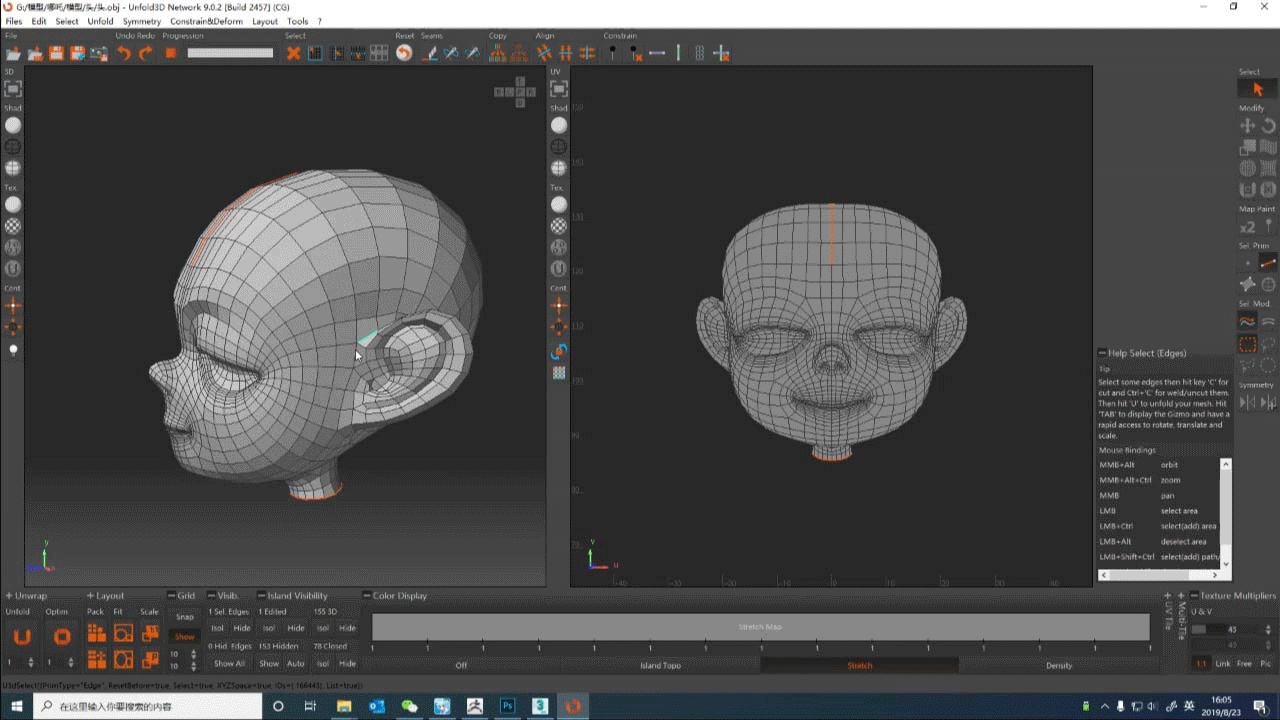Click the Show All hidden edges button
The width and height of the screenshot is (1280, 720).
[x=229, y=664]
